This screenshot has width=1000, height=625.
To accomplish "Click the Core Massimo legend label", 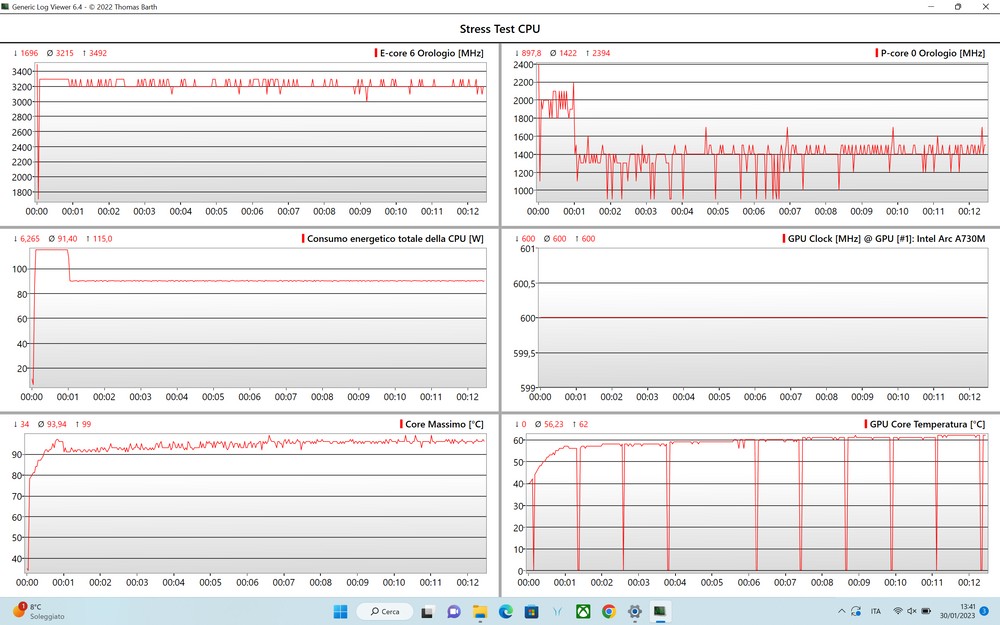I will pos(444,424).
